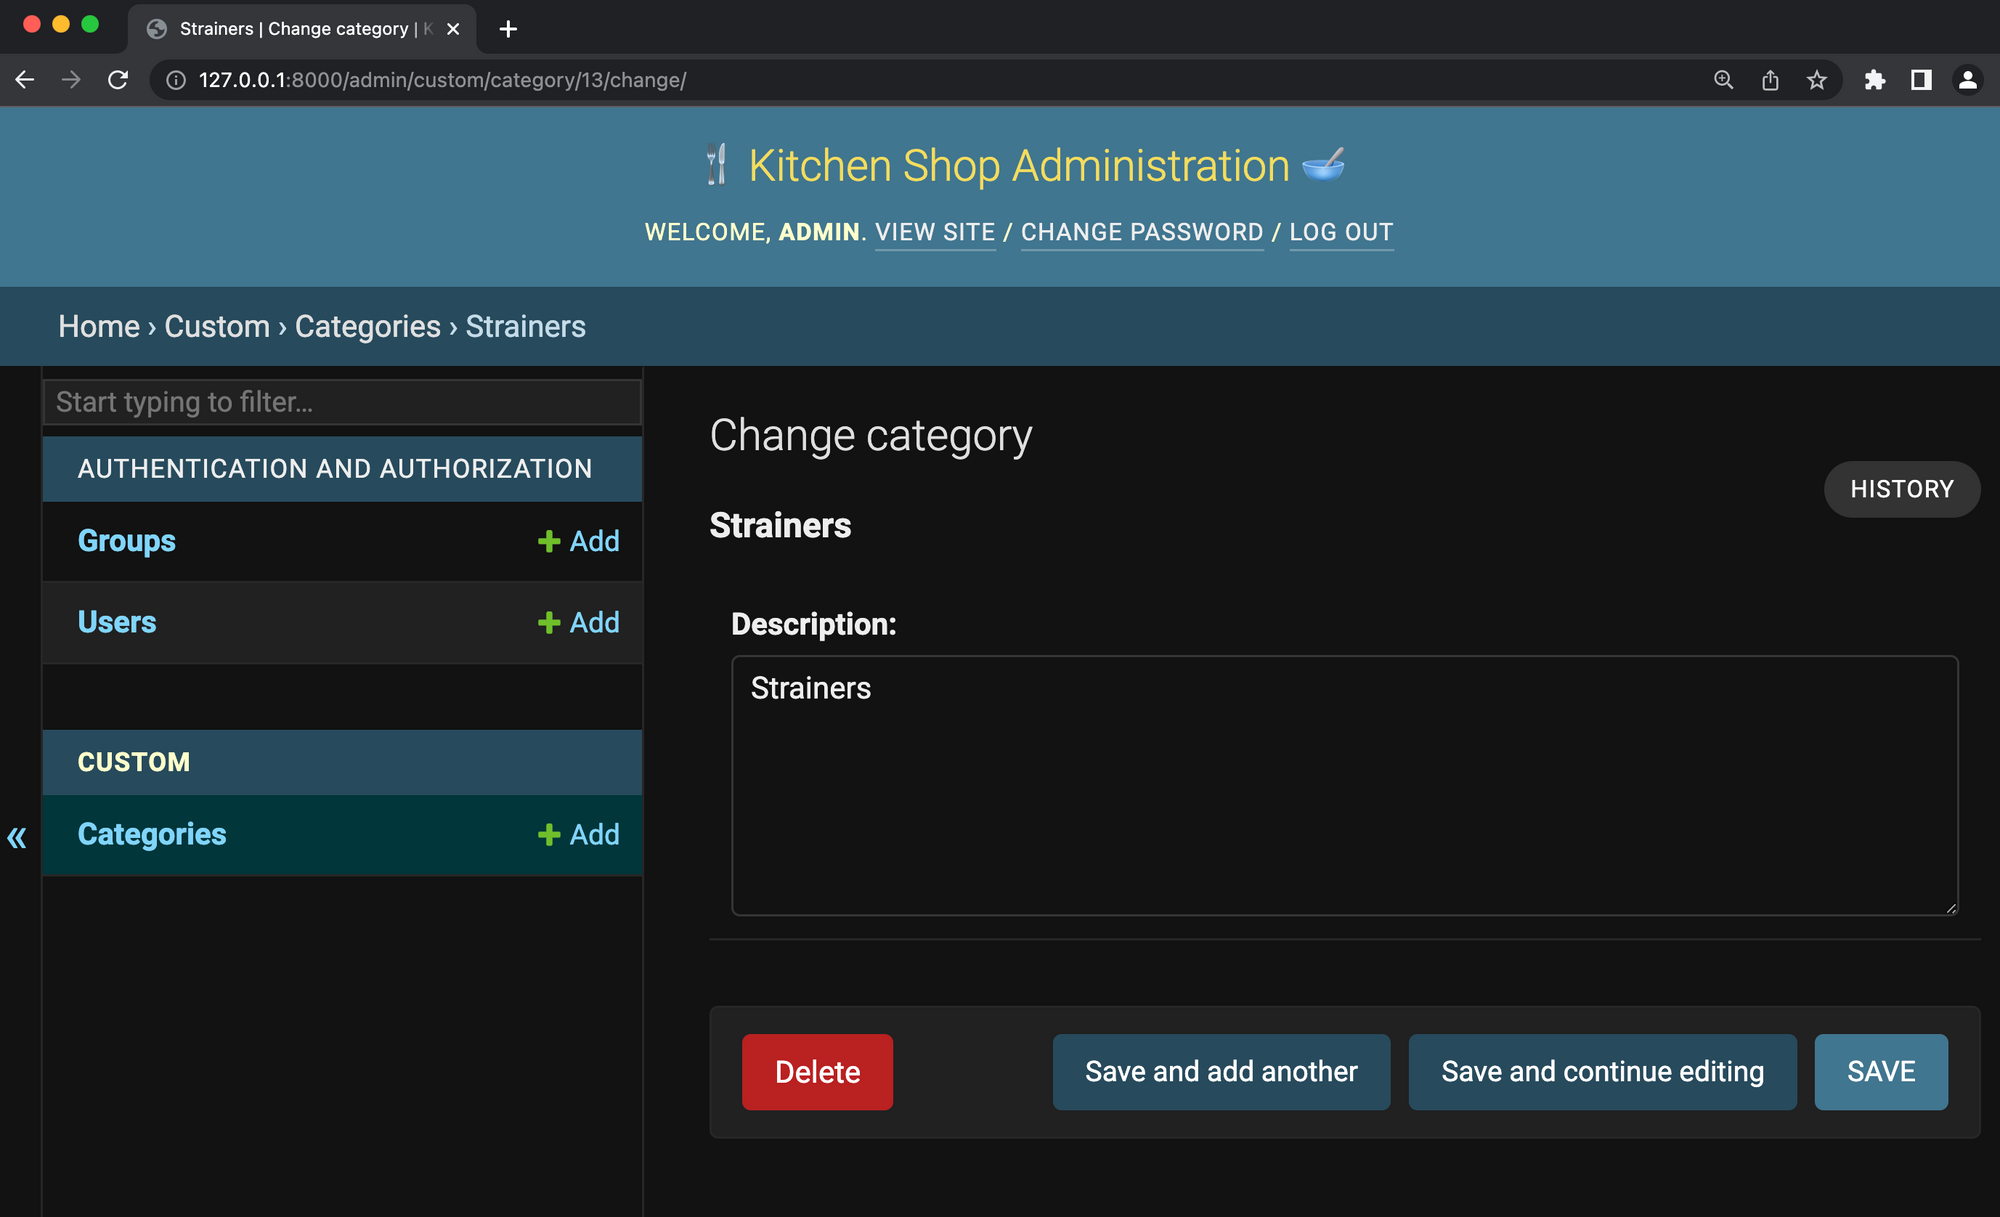Click the share page icon
The image size is (2000, 1217).
click(x=1770, y=80)
